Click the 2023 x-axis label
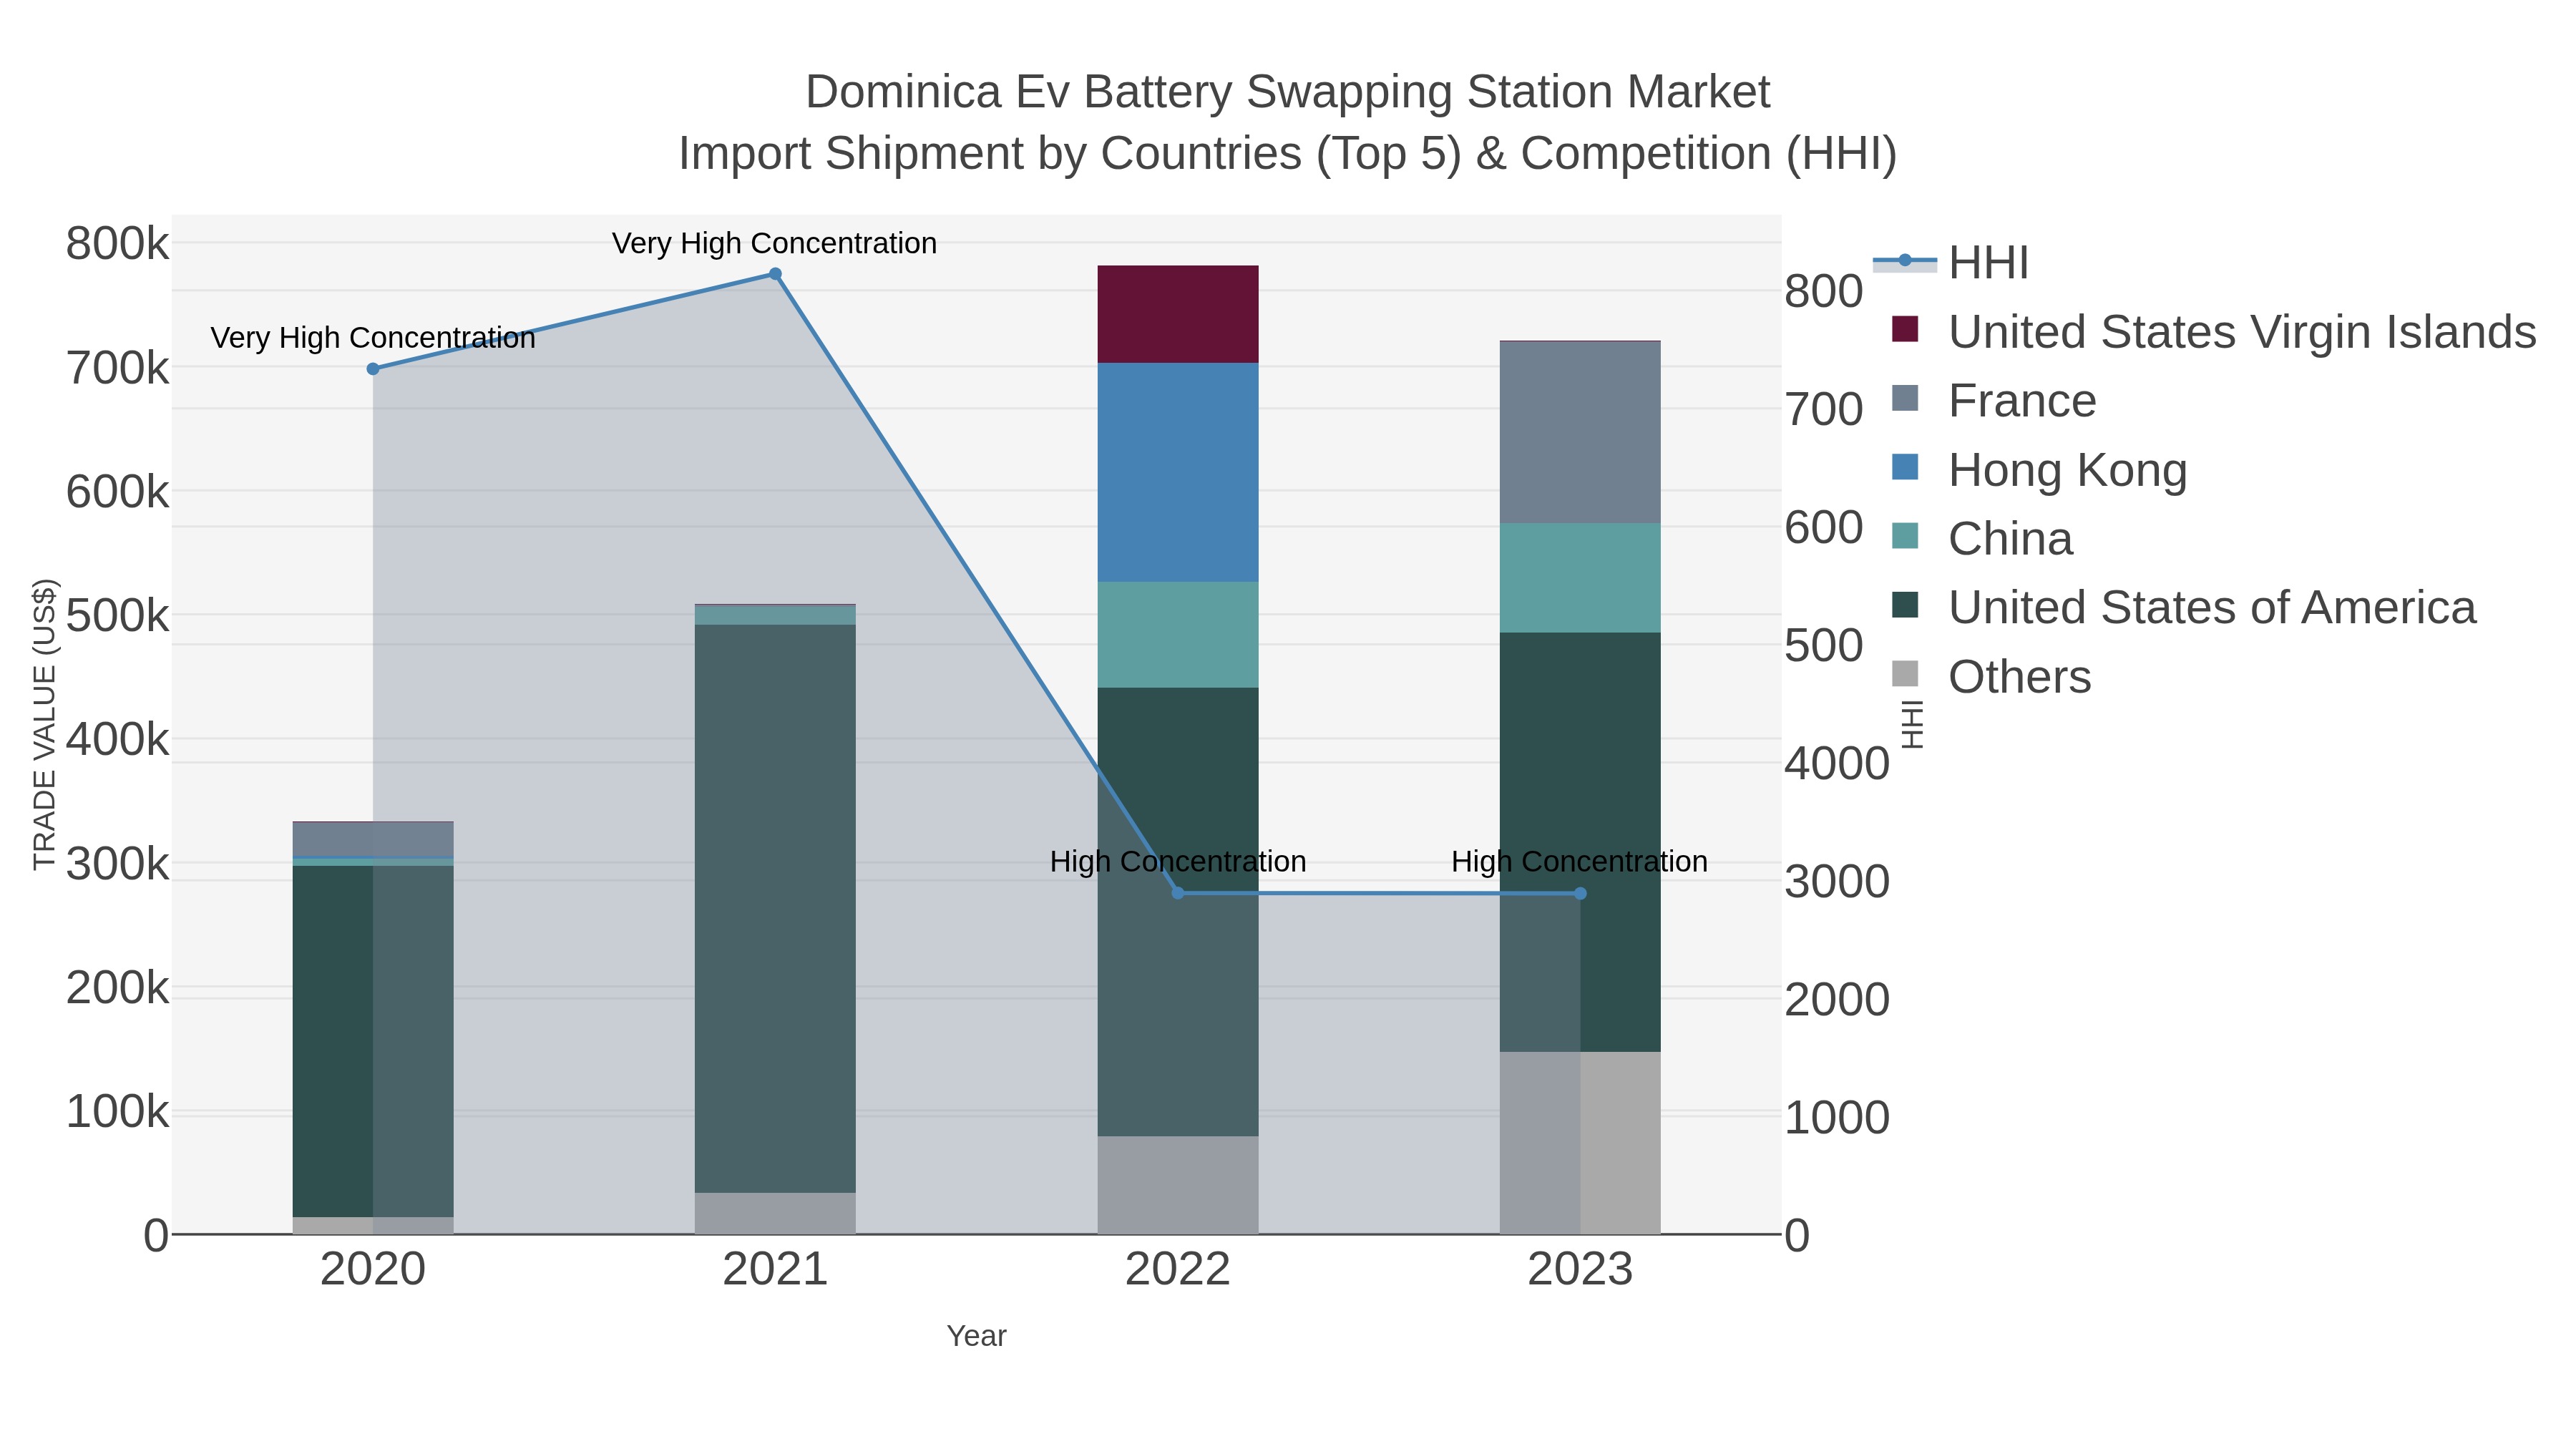The image size is (2576, 1449). [1580, 1270]
